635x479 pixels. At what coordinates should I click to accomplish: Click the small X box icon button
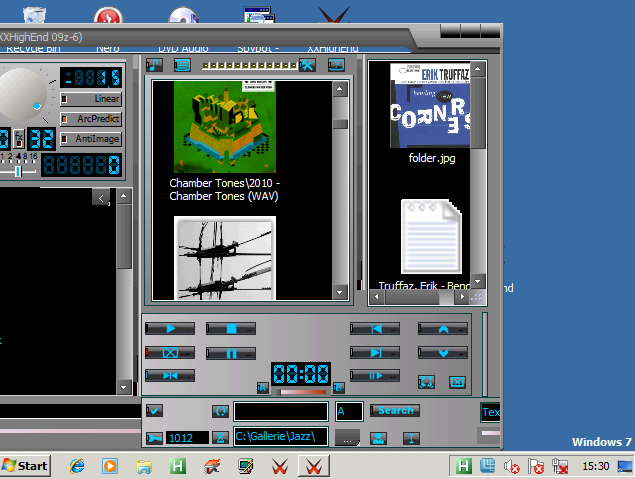tap(457, 382)
